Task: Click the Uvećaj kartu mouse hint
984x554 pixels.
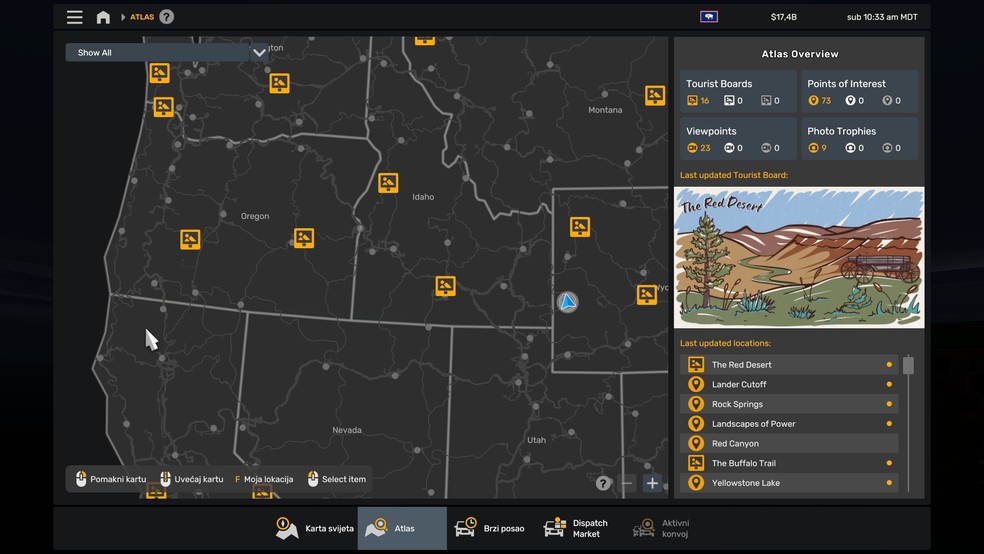Action: (191, 479)
